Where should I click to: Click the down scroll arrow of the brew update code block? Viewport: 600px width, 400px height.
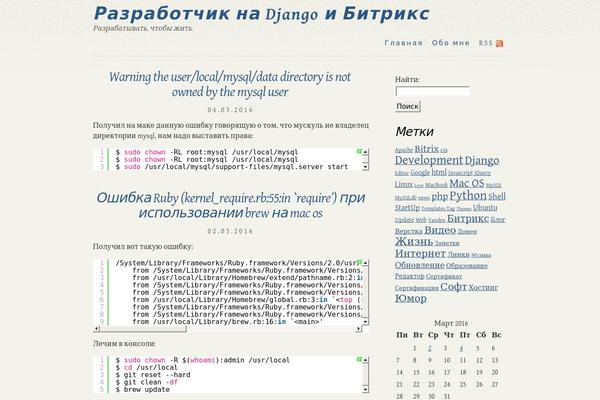[365, 390]
